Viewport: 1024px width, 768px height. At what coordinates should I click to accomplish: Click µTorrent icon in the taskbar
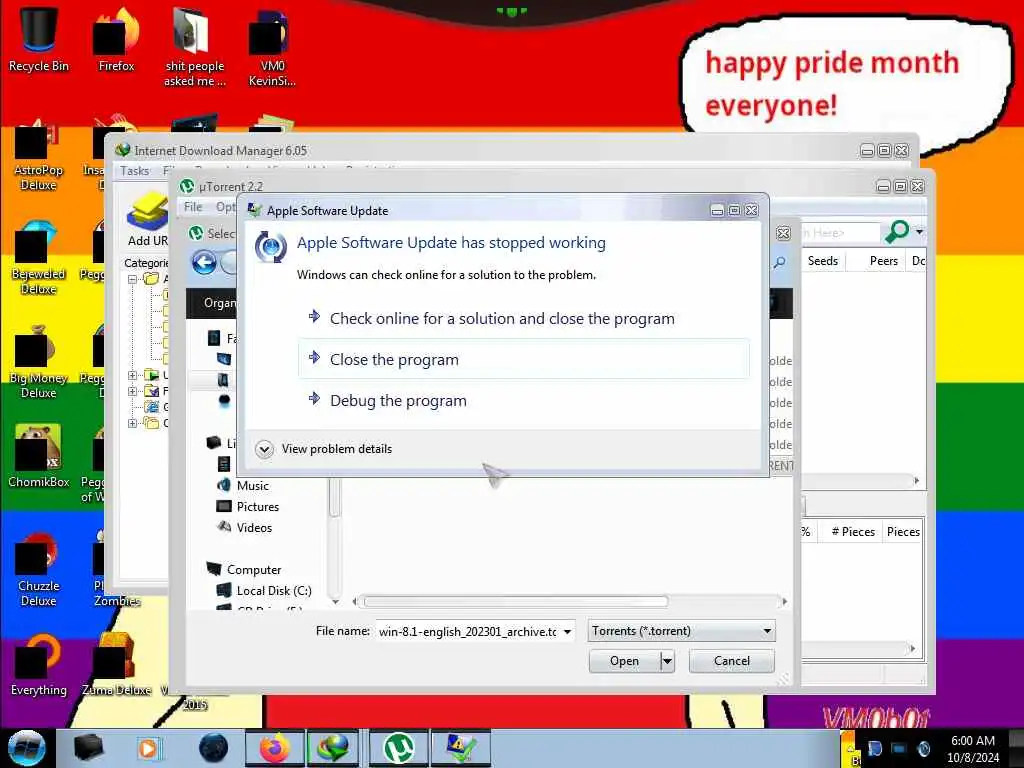pyautogui.click(x=398, y=748)
